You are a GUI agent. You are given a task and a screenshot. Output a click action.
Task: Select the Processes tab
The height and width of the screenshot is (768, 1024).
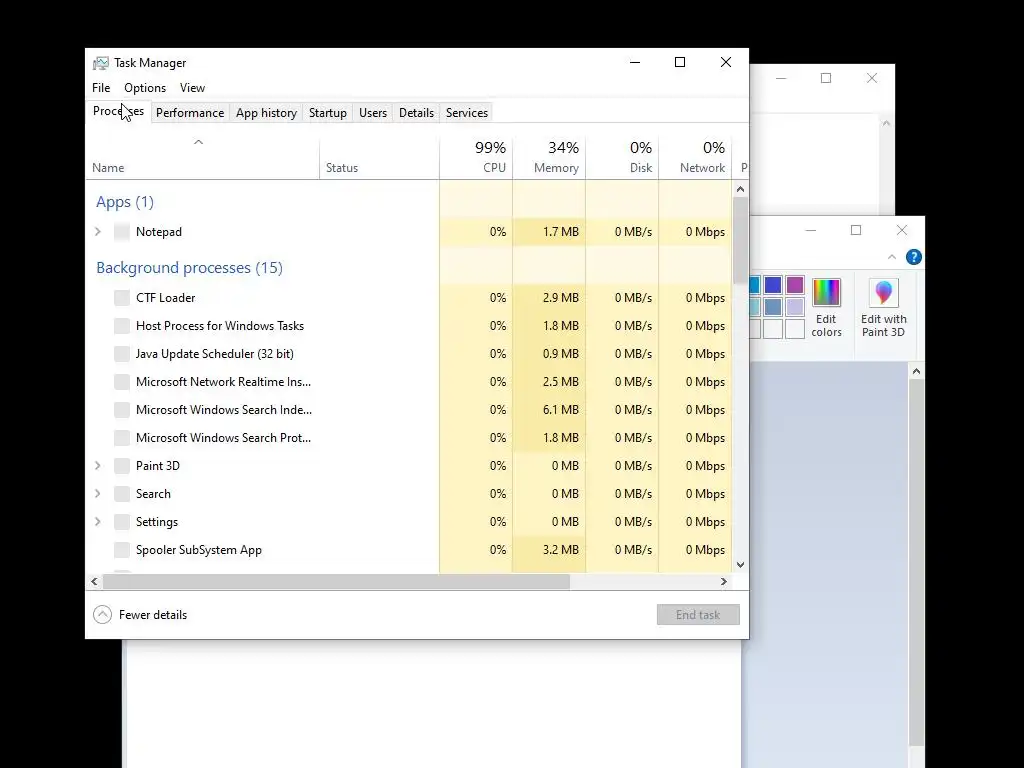click(x=118, y=112)
